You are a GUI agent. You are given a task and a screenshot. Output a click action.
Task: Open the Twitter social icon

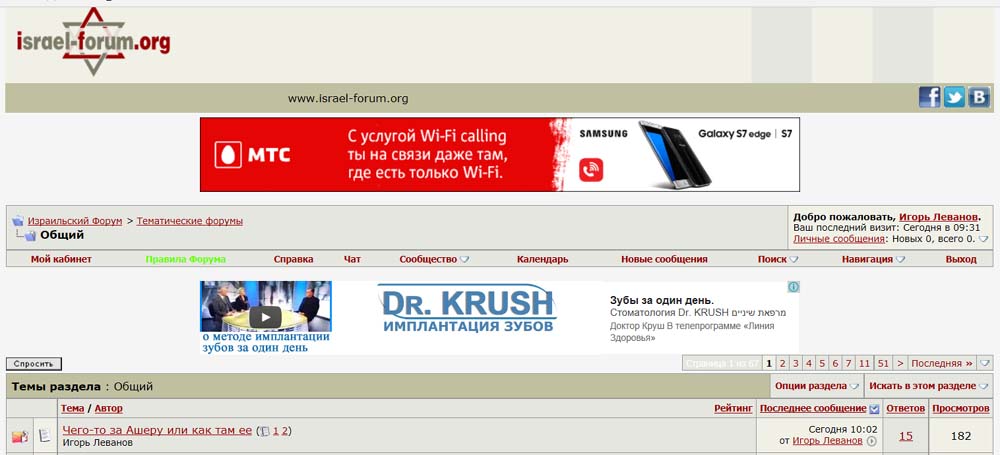pyautogui.click(x=954, y=98)
